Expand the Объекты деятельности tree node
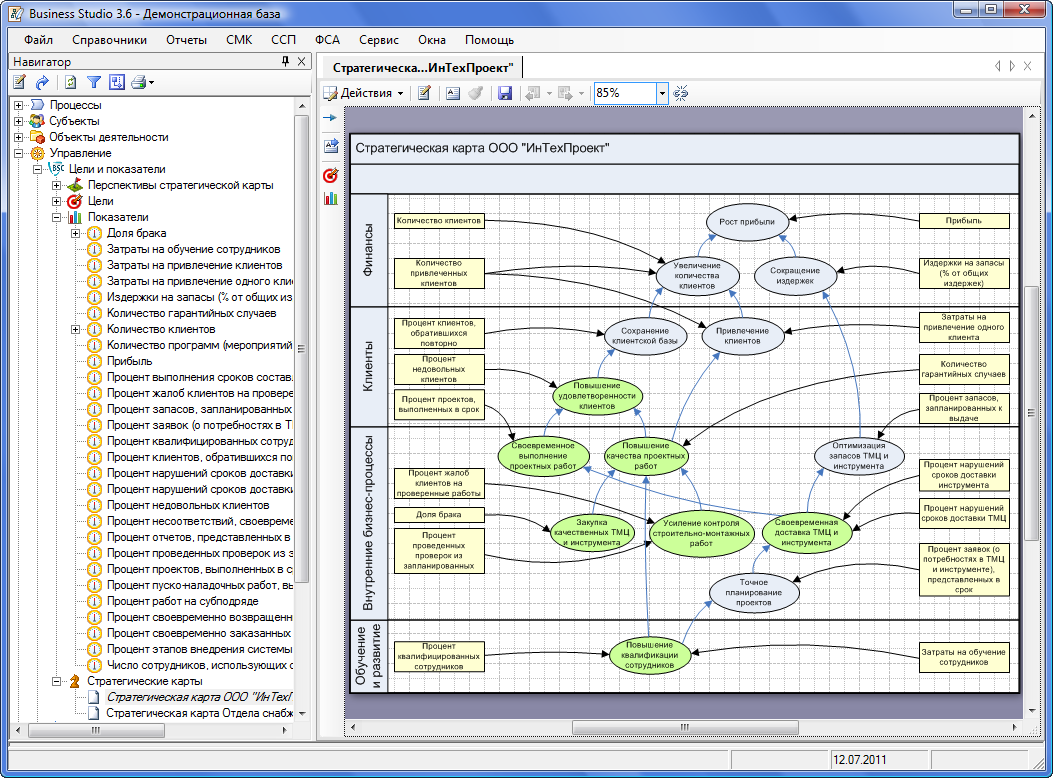The image size is (1053, 778). pyautogui.click(x=19, y=138)
